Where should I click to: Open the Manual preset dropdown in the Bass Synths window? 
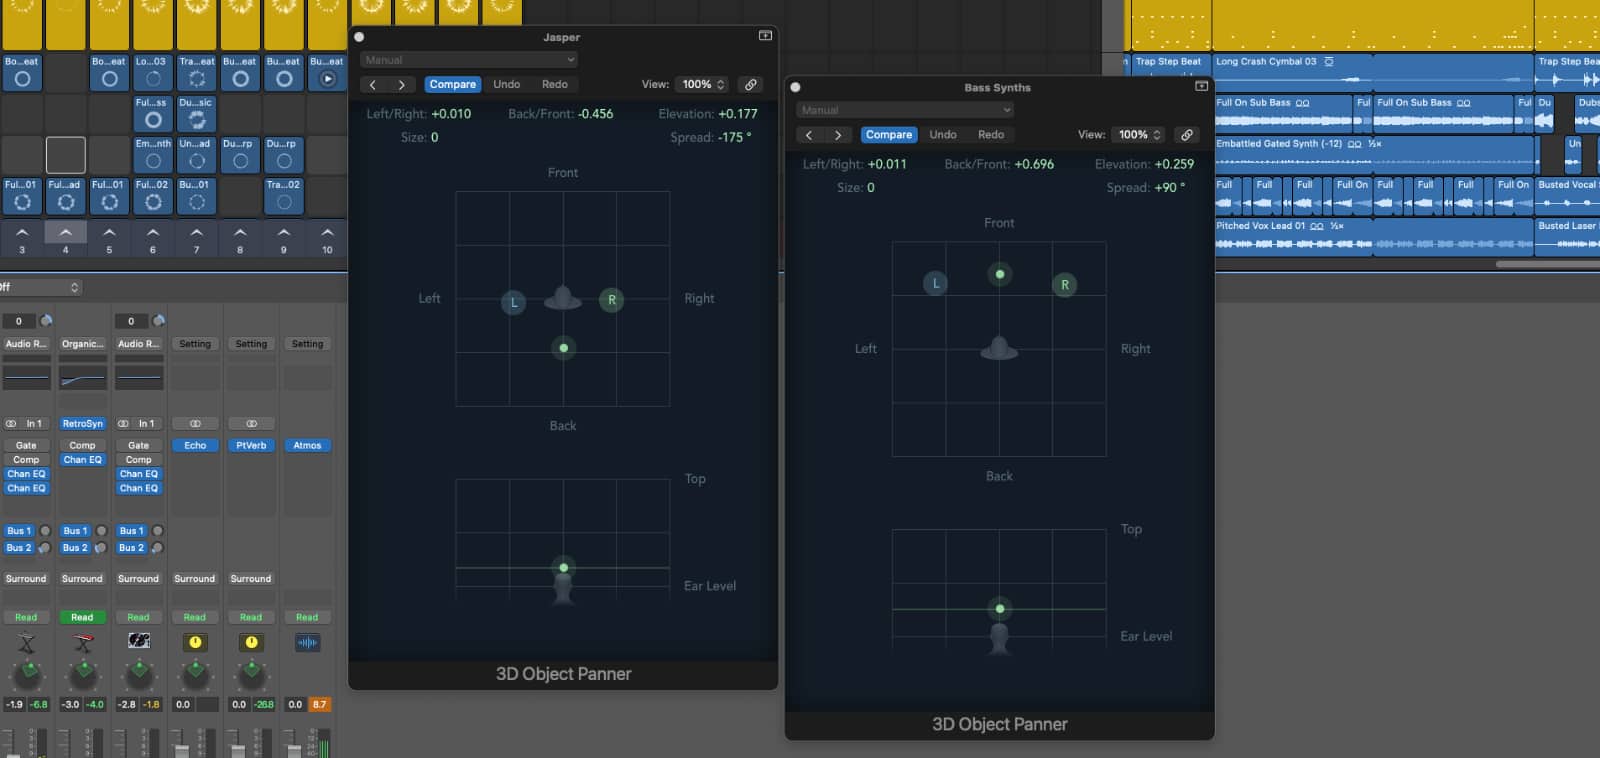click(905, 110)
